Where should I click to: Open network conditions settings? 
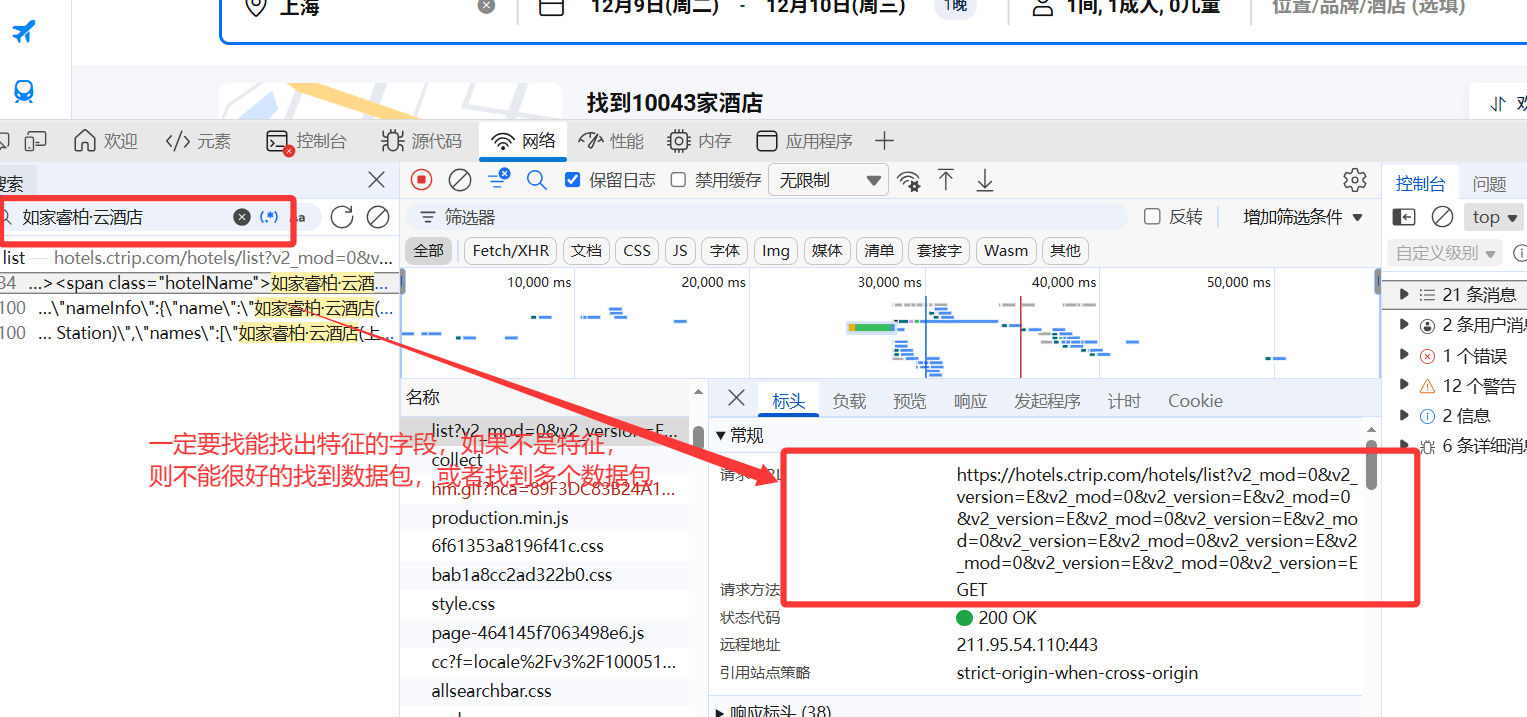click(908, 180)
